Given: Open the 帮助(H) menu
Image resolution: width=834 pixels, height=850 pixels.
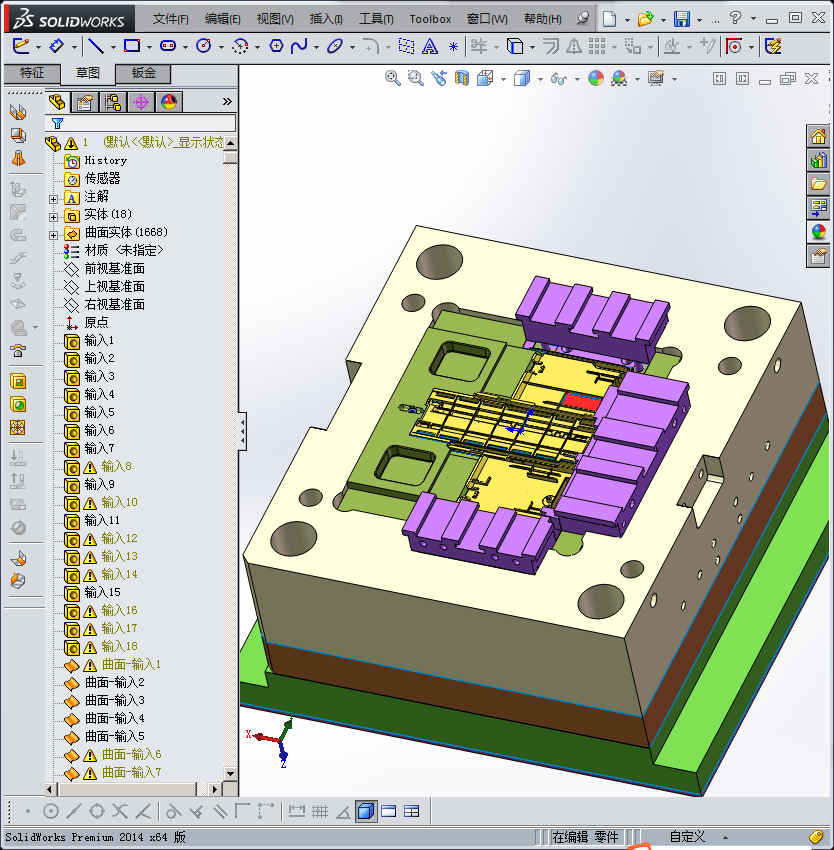Looking at the screenshot, I should 543,19.
